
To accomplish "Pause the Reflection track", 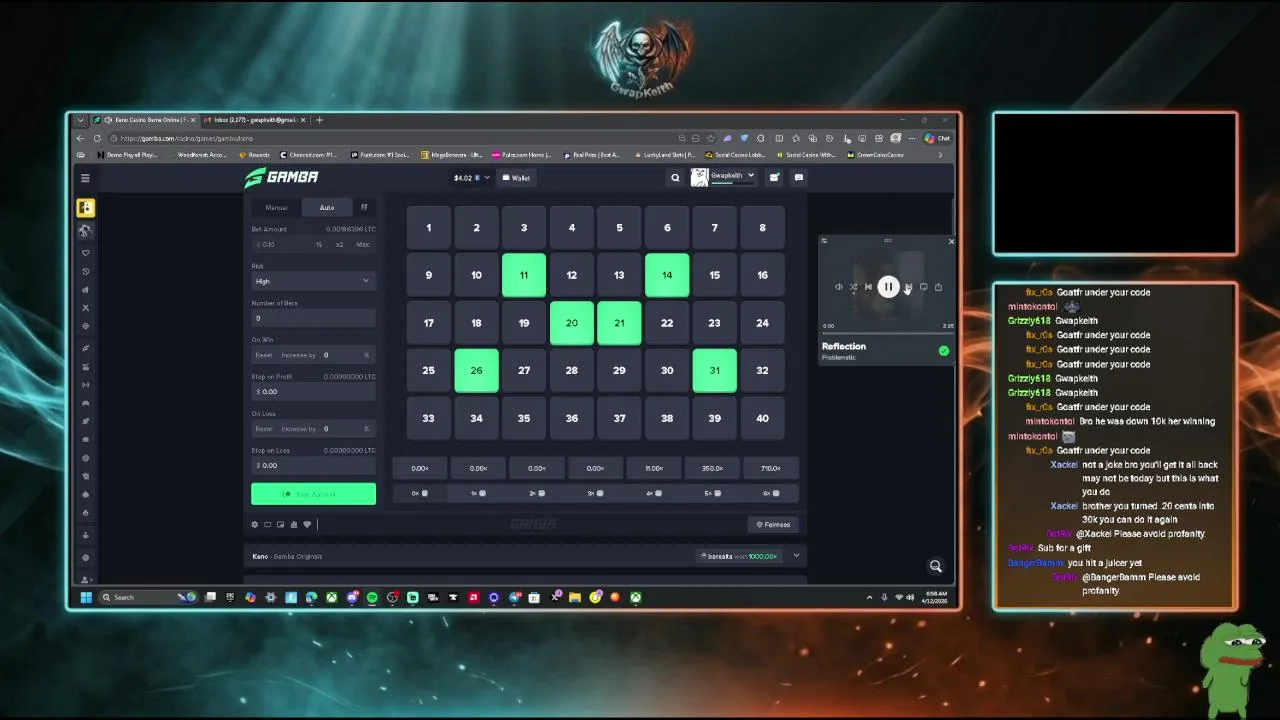I will (x=888, y=287).
